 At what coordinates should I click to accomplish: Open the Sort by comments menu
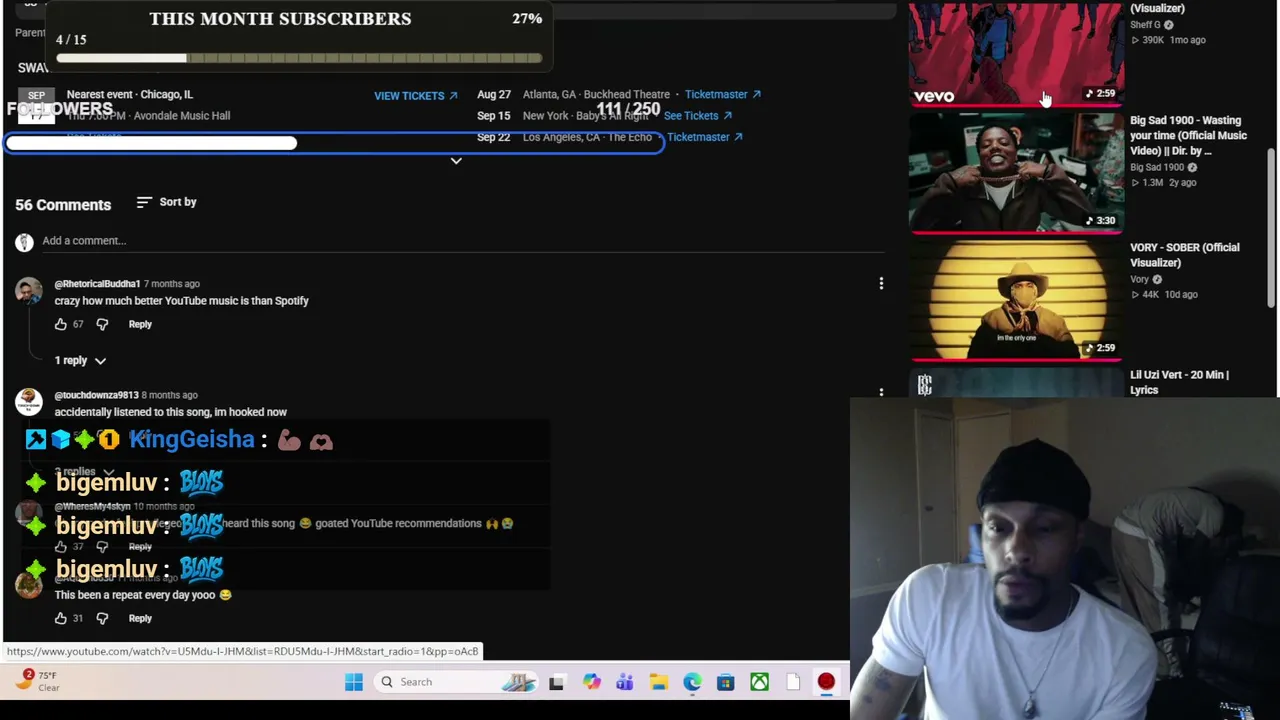pos(166,202)
